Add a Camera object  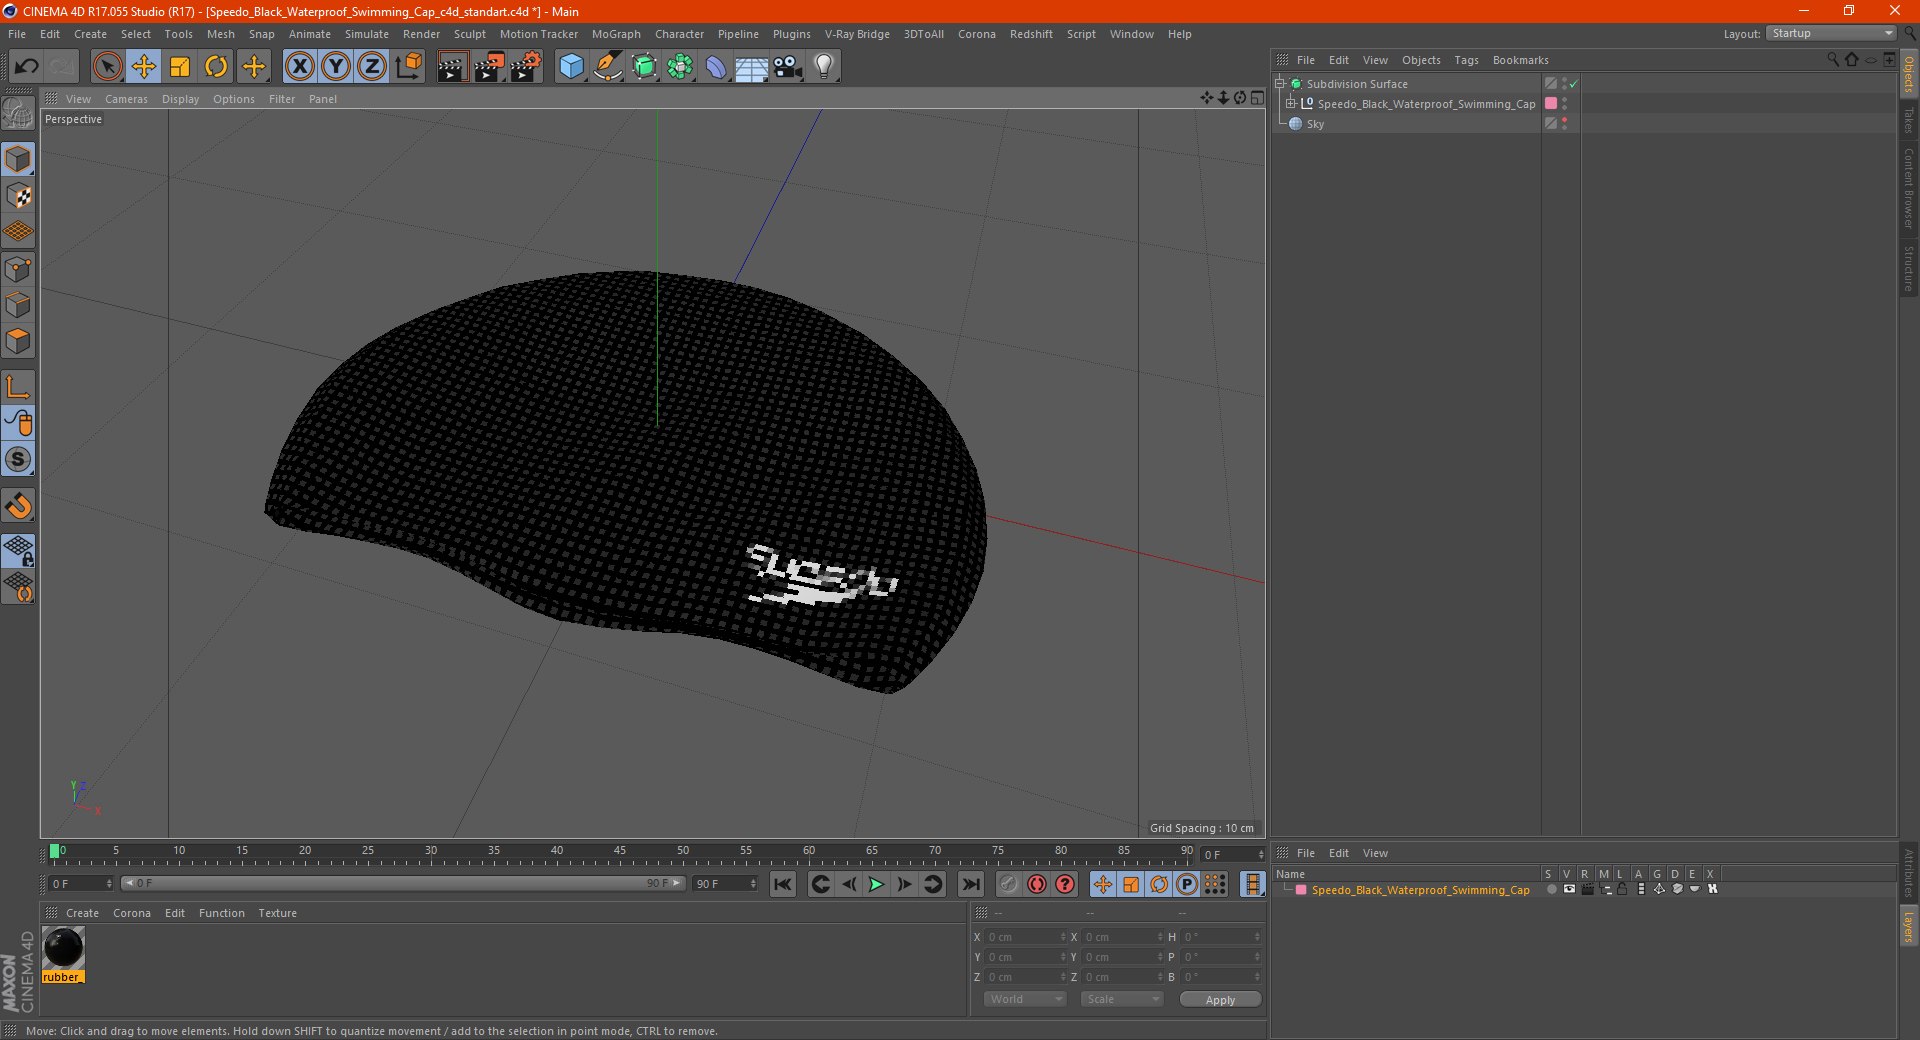[788, 67]
